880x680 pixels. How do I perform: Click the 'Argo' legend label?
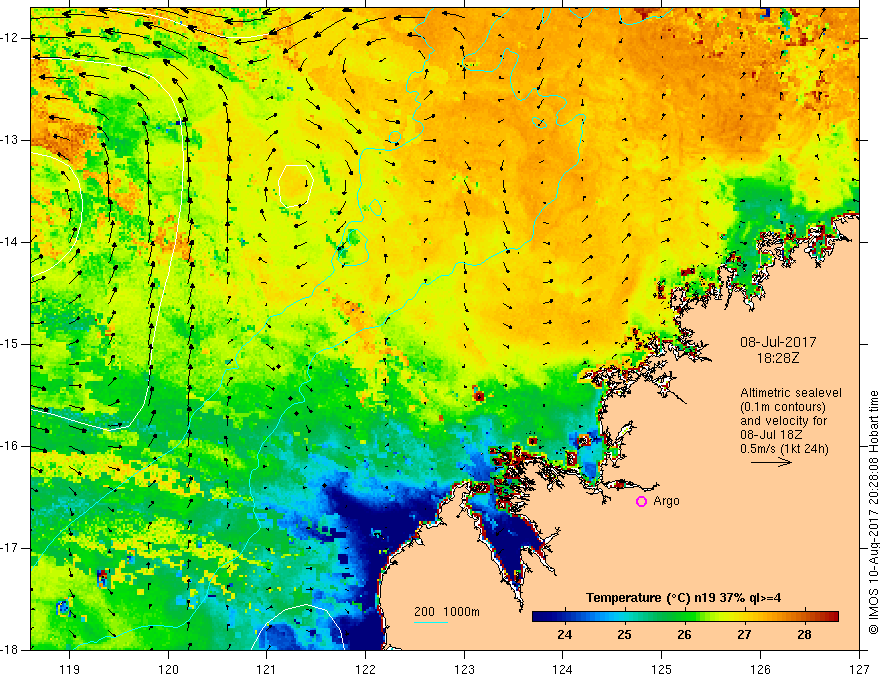click(x=666, y=501)
